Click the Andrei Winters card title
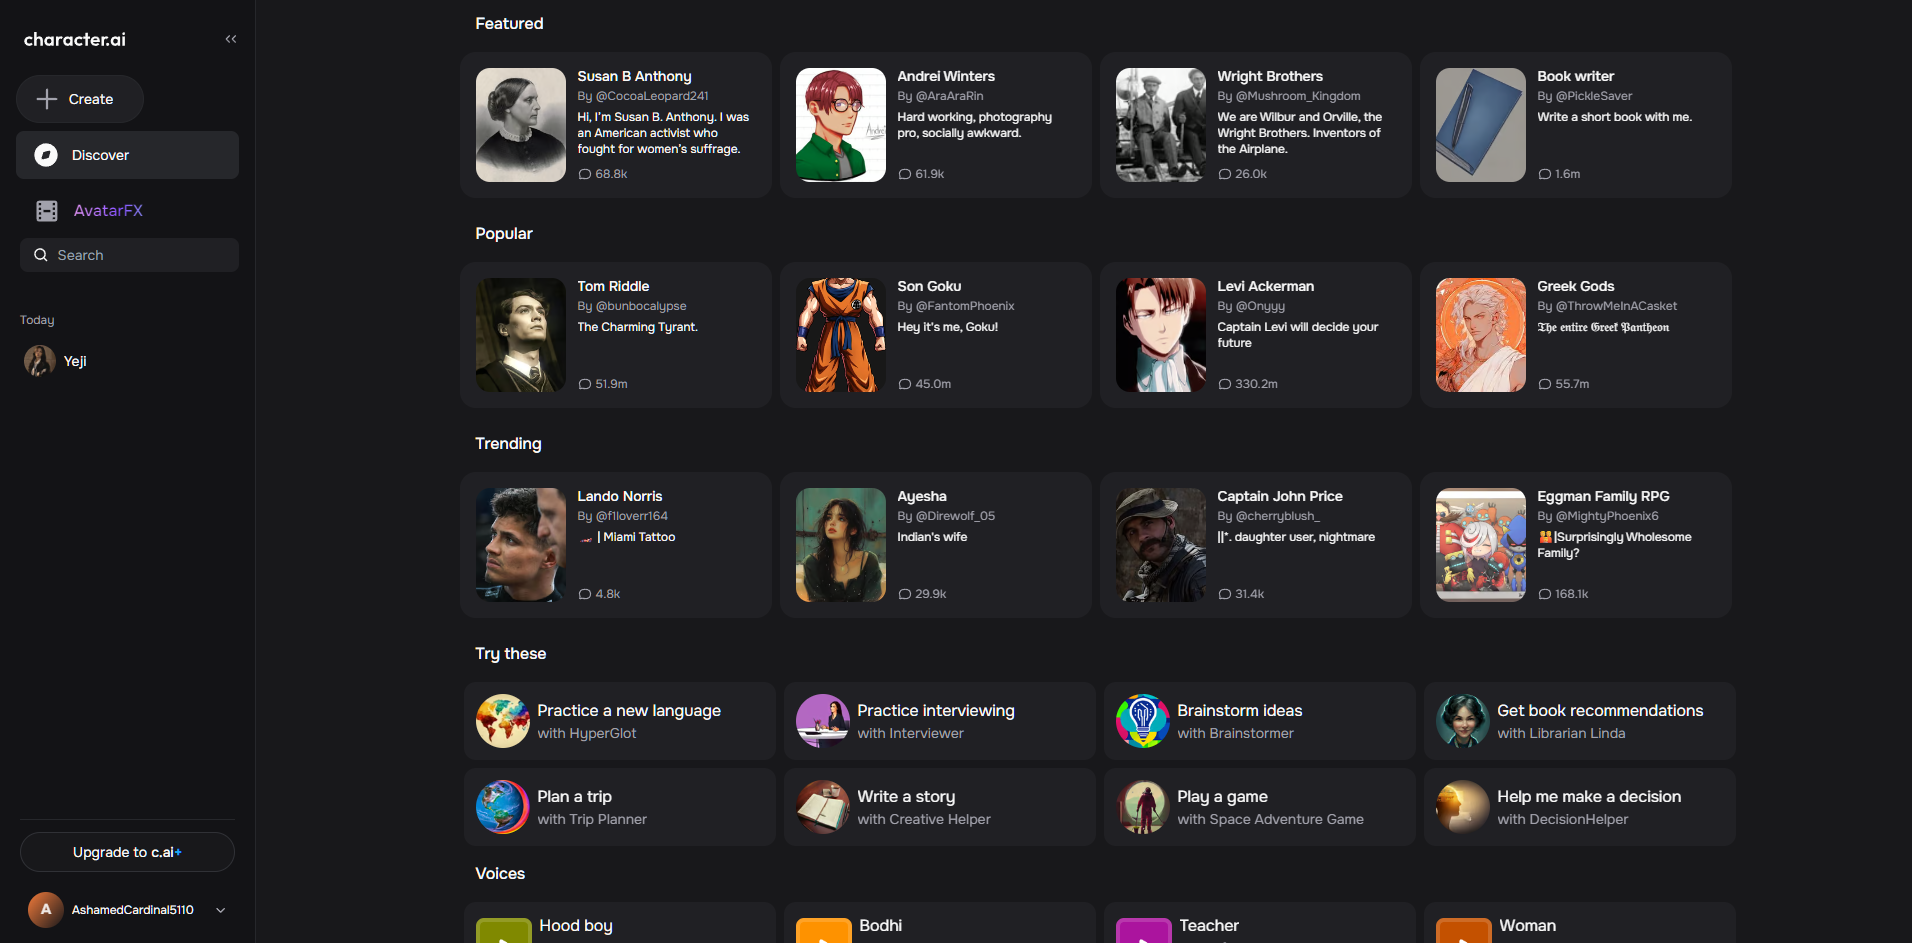This screenshot has width=1912, height=943. click(x=946, y=76)
